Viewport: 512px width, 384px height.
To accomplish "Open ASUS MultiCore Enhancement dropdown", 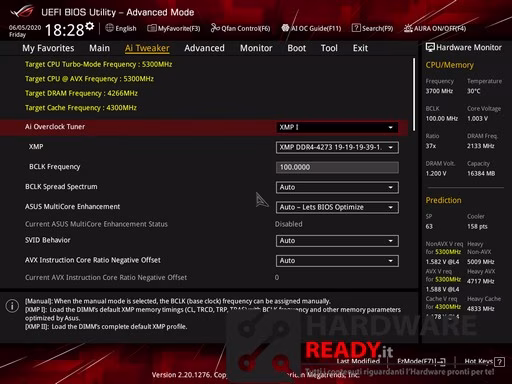I will pos(337,207).
